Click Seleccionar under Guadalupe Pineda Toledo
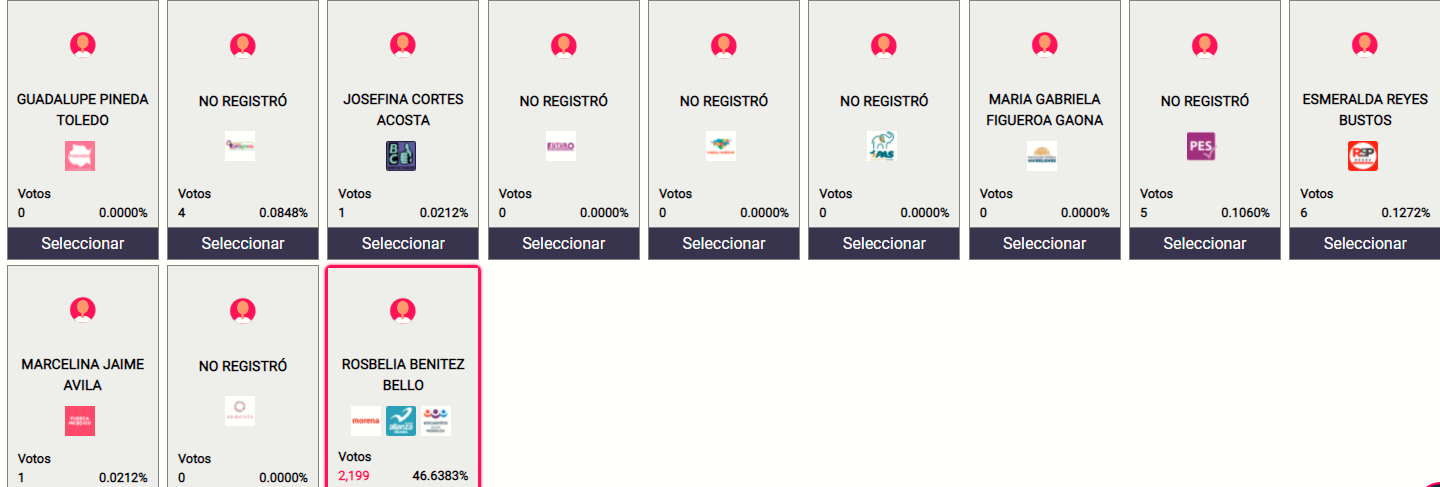 (x=83, y=243)
